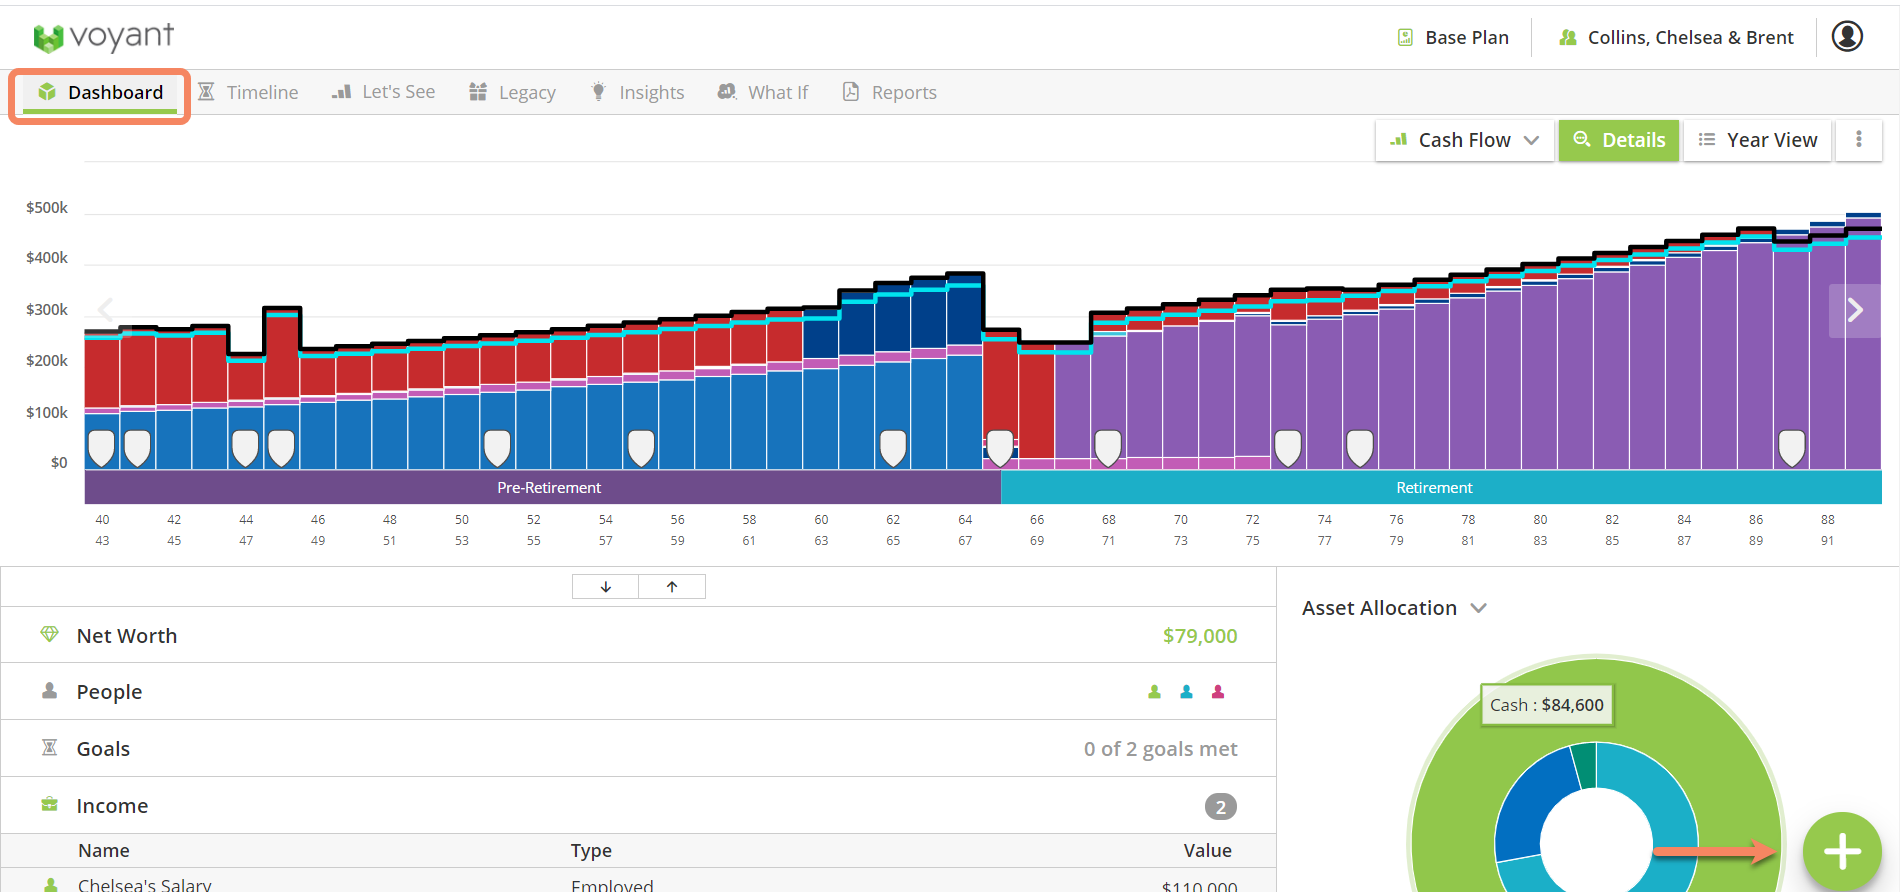Expand the Net Worth section
1900x892 pixels.
click(127, 636)
